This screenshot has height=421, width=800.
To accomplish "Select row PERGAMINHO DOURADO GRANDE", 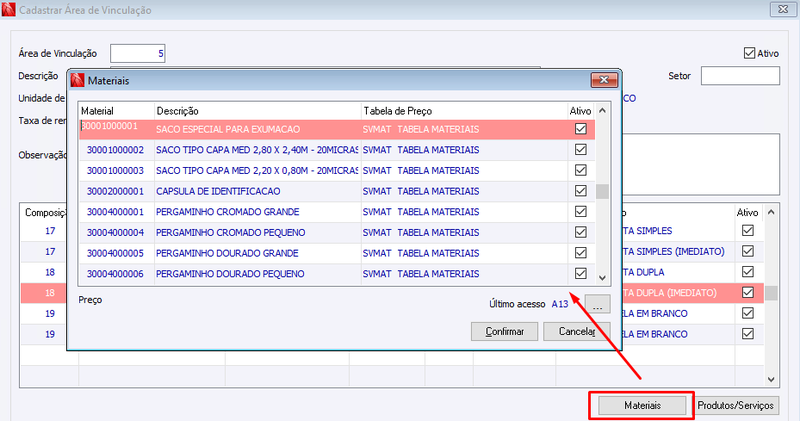I will click(x=337, y=253).
